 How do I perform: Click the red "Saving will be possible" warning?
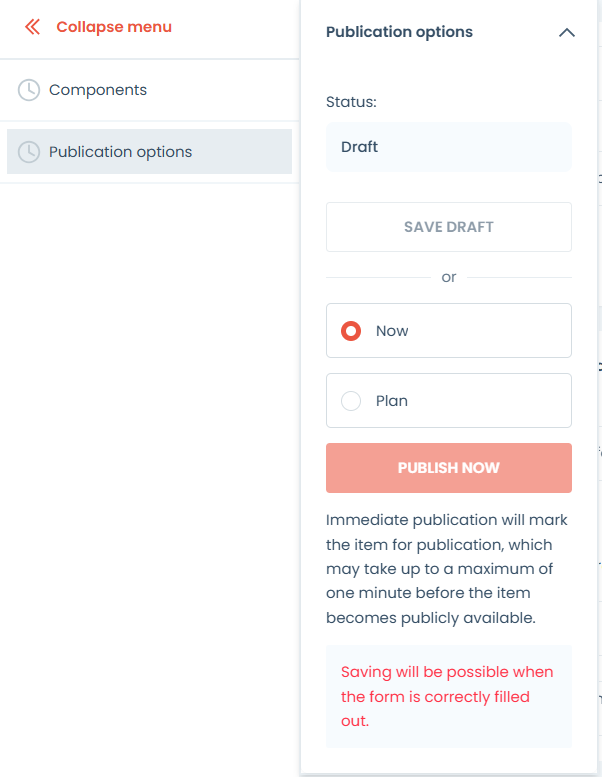tap(447, 696)
